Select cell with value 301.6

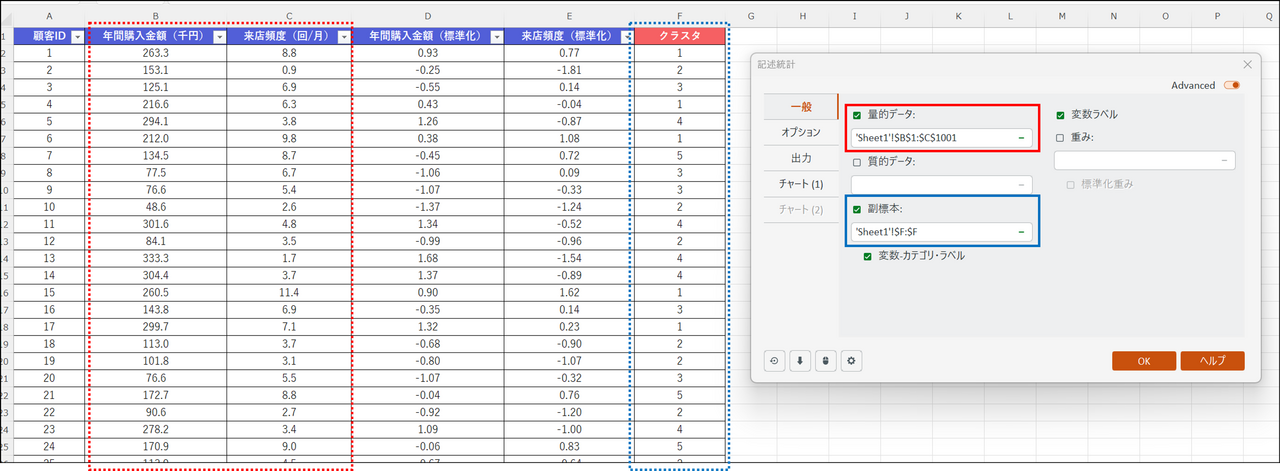click(156, 224)
